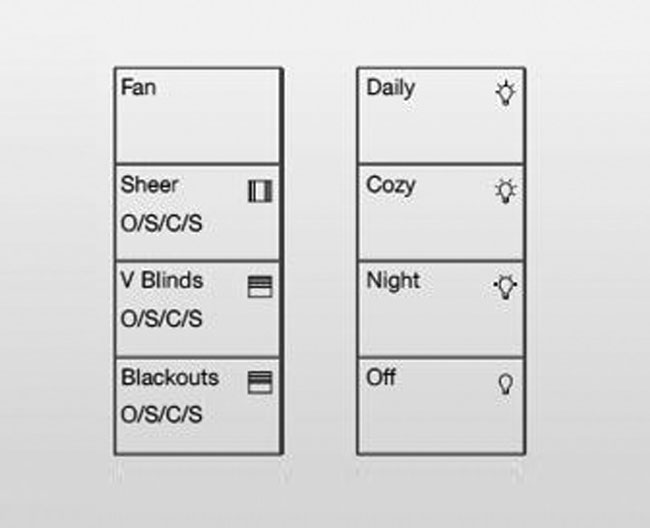Viewport: 650px width, 528px height.
Task: Click the Blackouts shade icon
Action: (x=260, y=383)
